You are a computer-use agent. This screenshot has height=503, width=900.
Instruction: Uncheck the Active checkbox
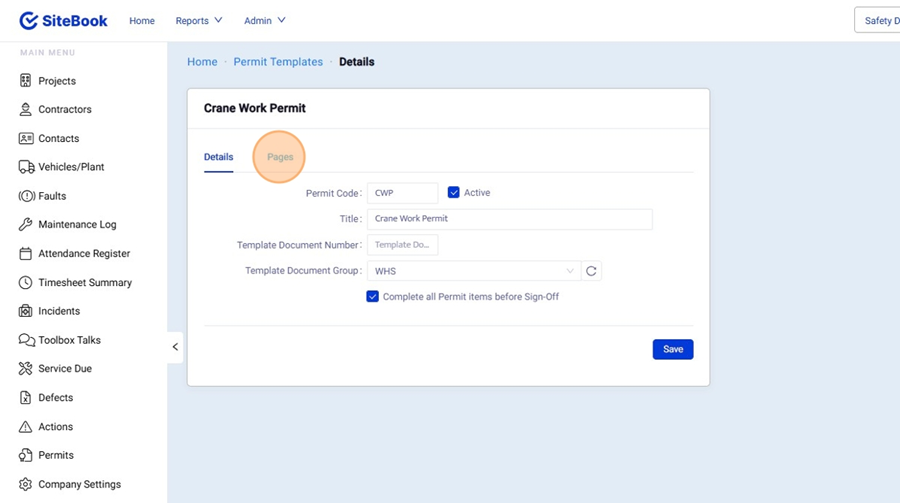pos(453,193)
